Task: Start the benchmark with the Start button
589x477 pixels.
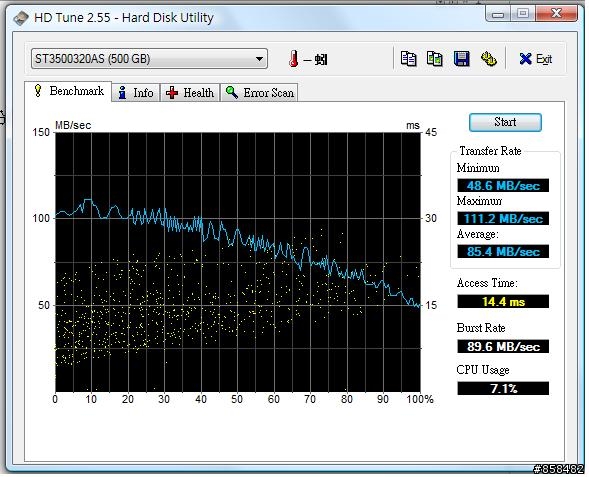Action: (x=505, y=122)
